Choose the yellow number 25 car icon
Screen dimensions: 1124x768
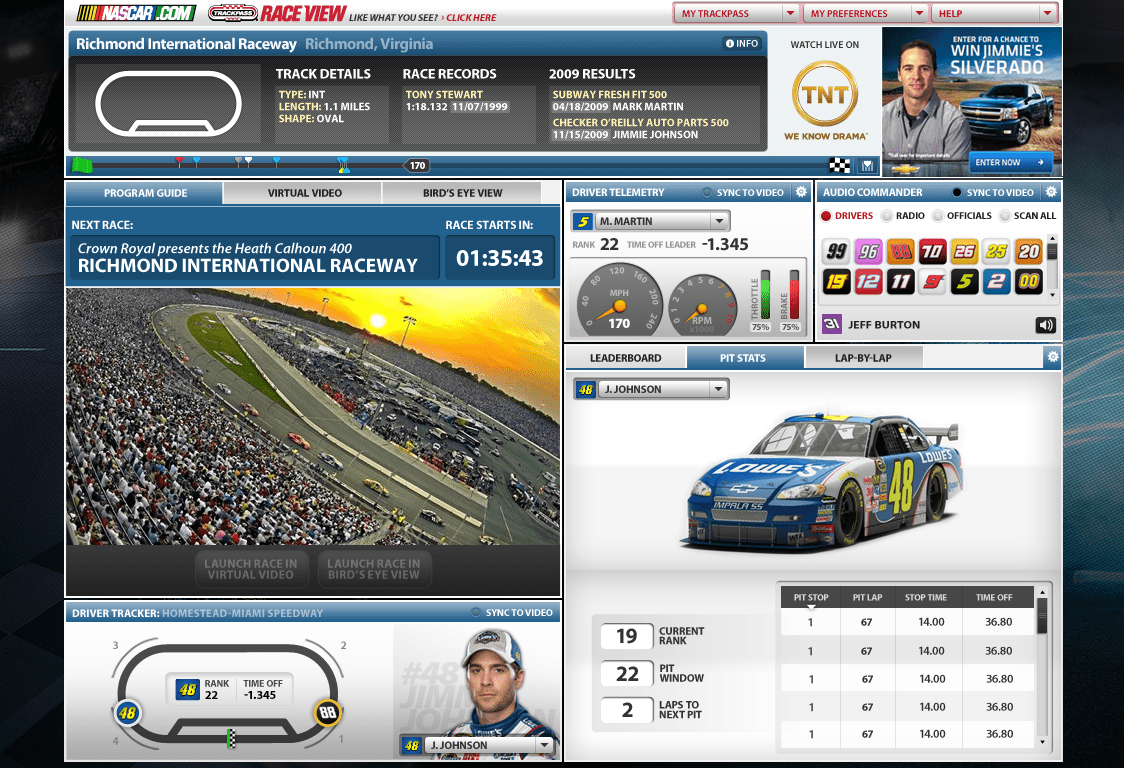coord(996,252)
